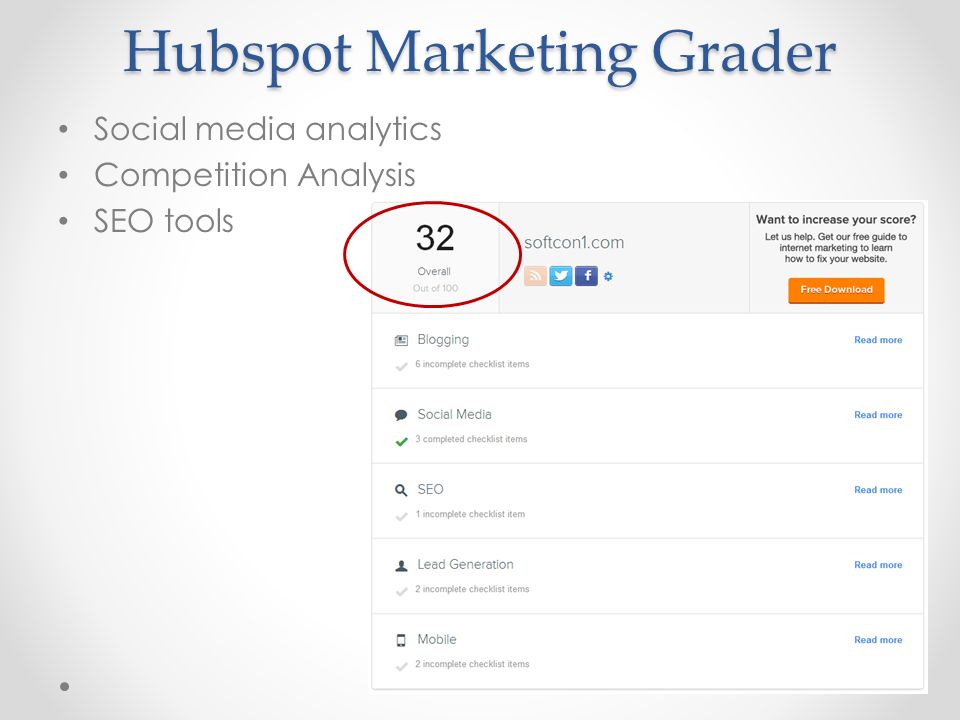Open Read more link for Mobile
The image size is (960, 720).
pyautogui.click(x=878, y=640)
